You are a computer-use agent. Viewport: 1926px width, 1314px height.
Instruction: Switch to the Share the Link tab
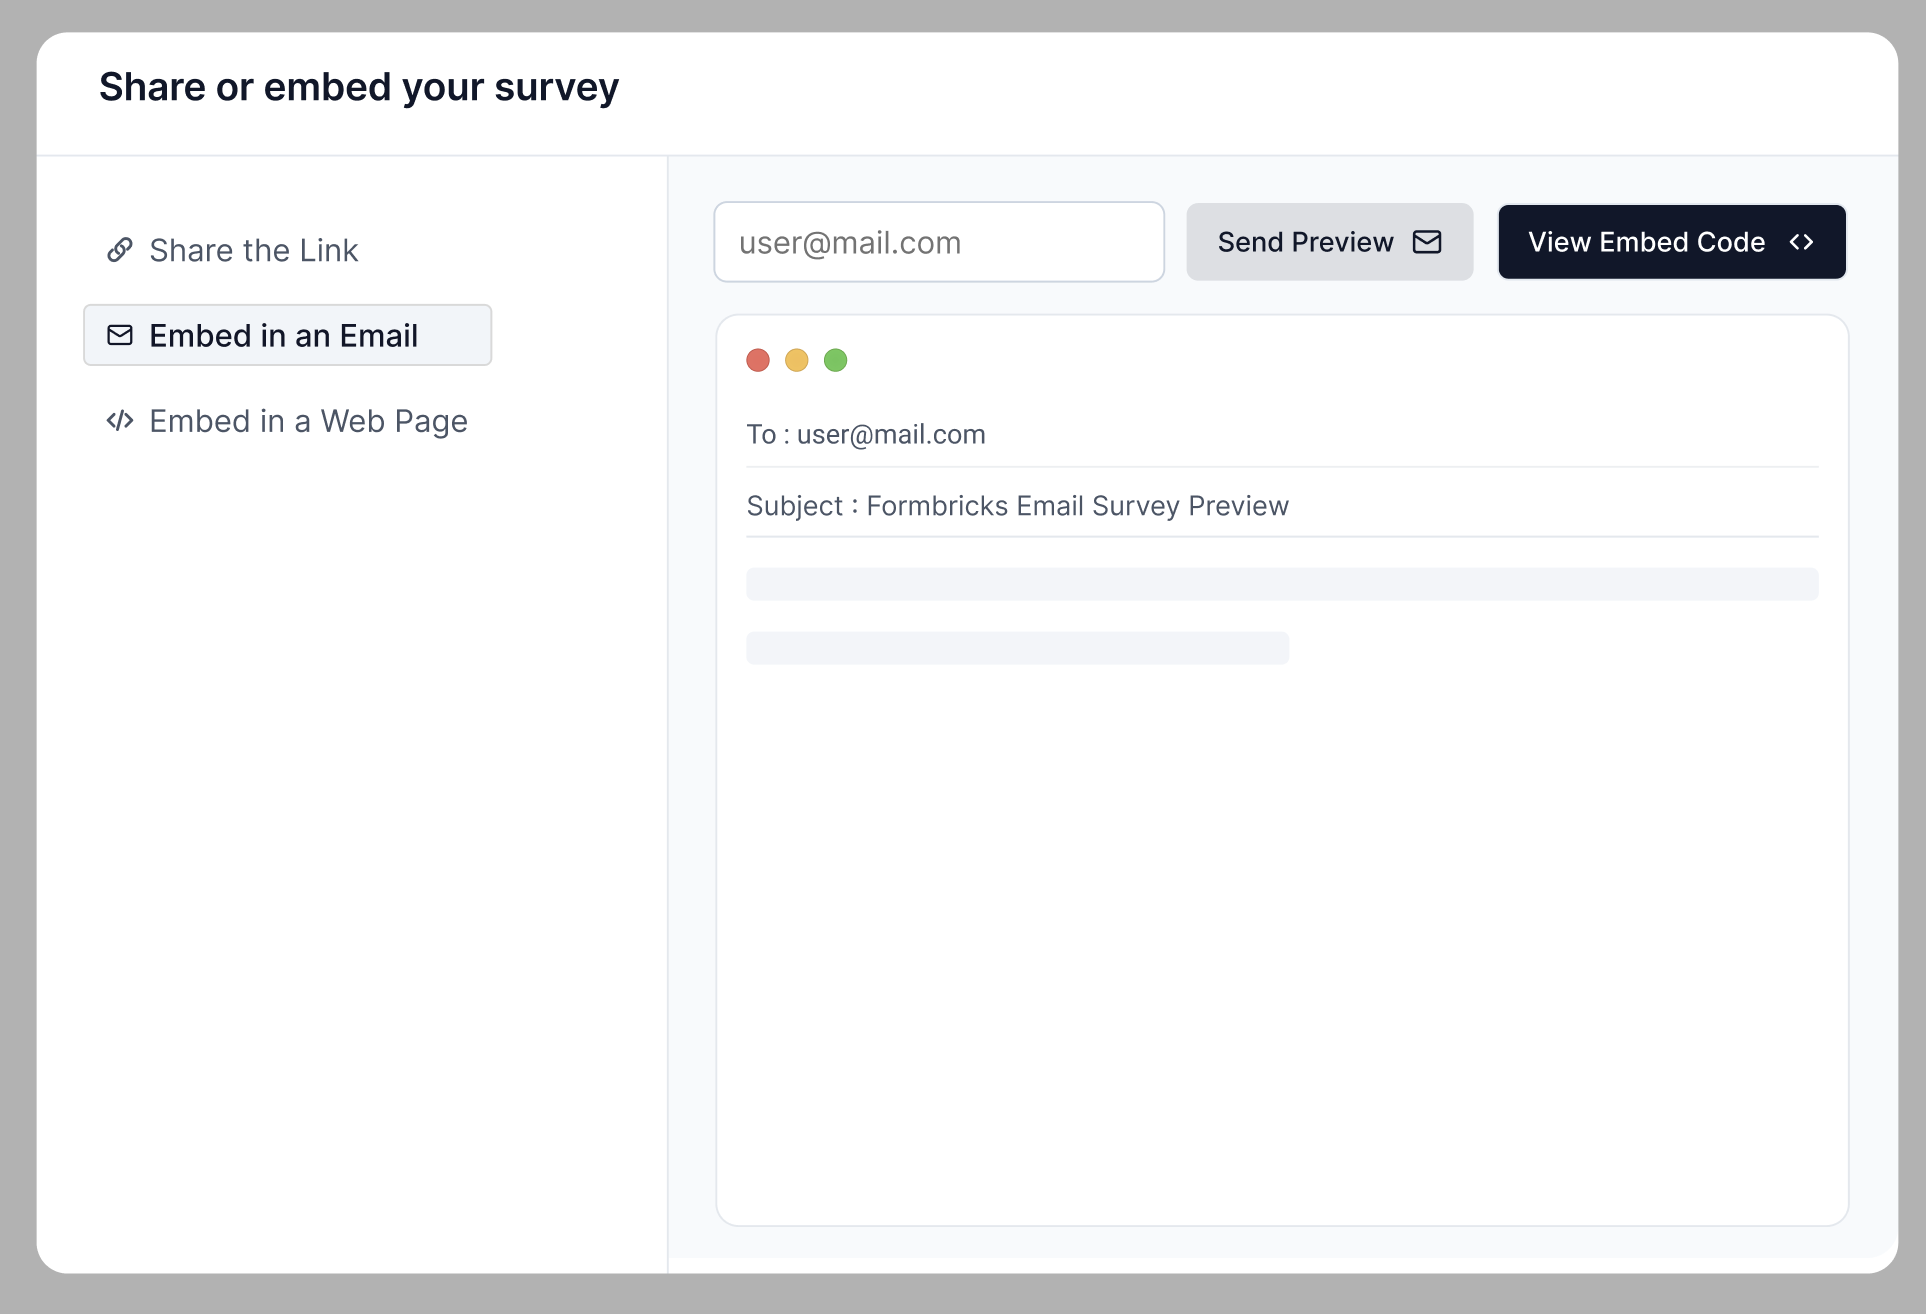click(x=253, y=250)
